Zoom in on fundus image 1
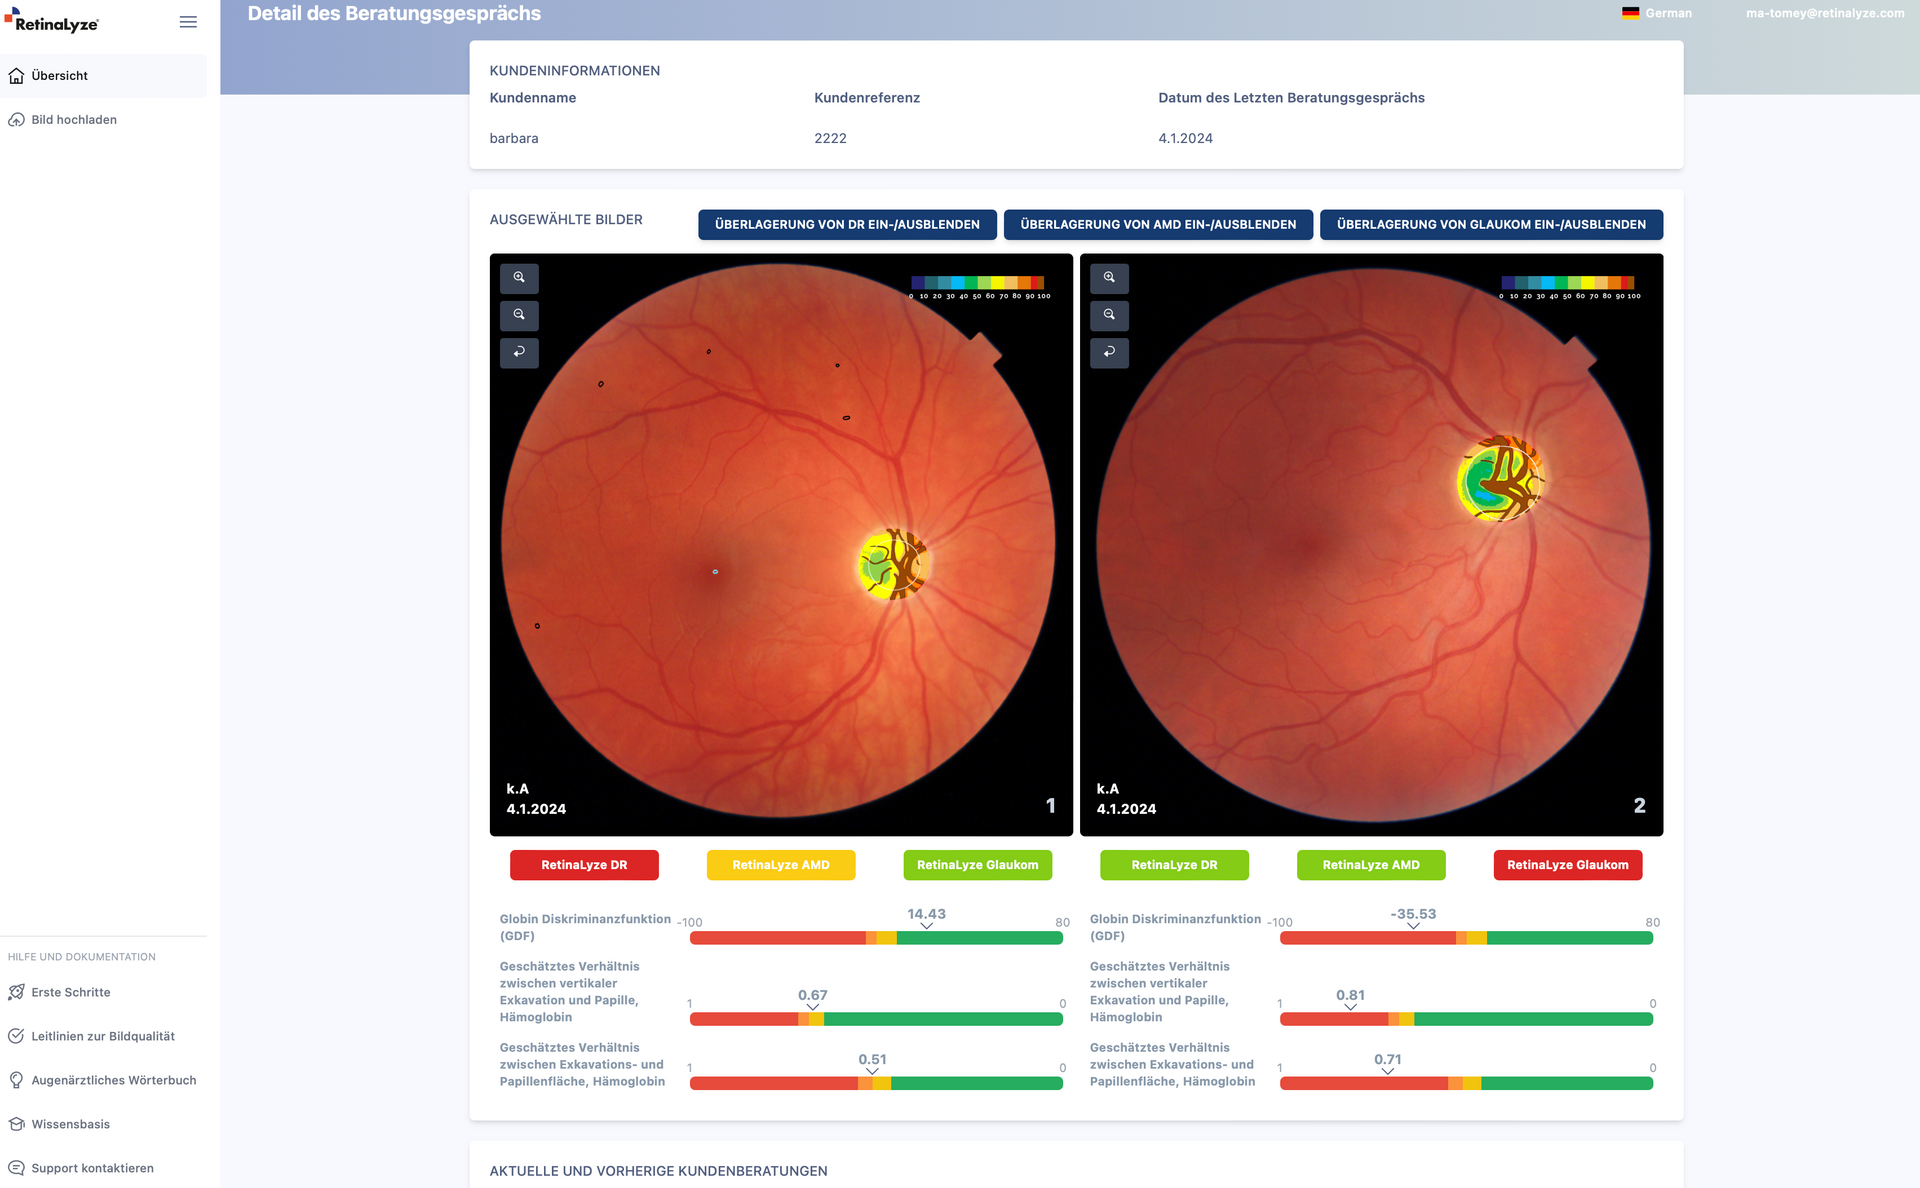The image size is (1920, 1188). tap(519, 278)
